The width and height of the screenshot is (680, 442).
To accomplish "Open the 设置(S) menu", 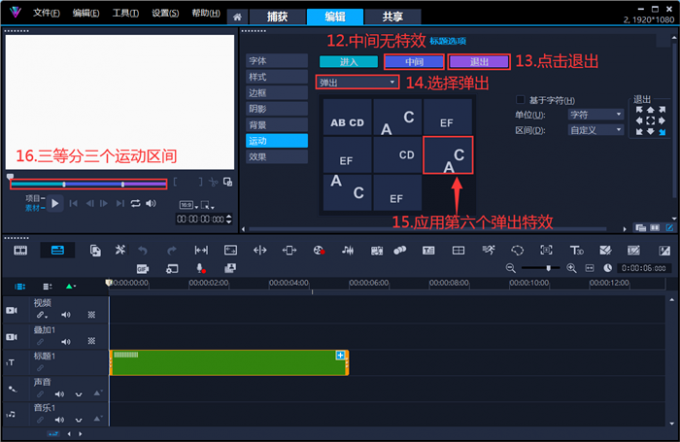I will [165, 13].
